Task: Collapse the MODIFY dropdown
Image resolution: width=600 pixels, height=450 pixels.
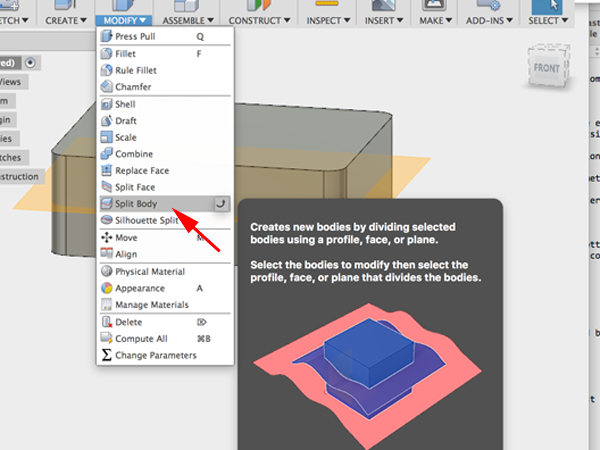Action: point(124,20)
